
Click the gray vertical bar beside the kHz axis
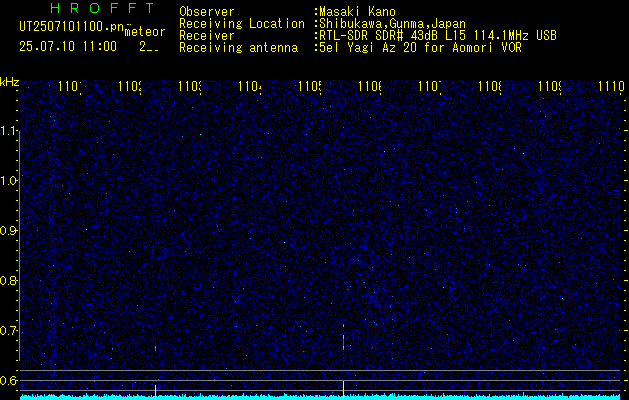tap(20, 246)
